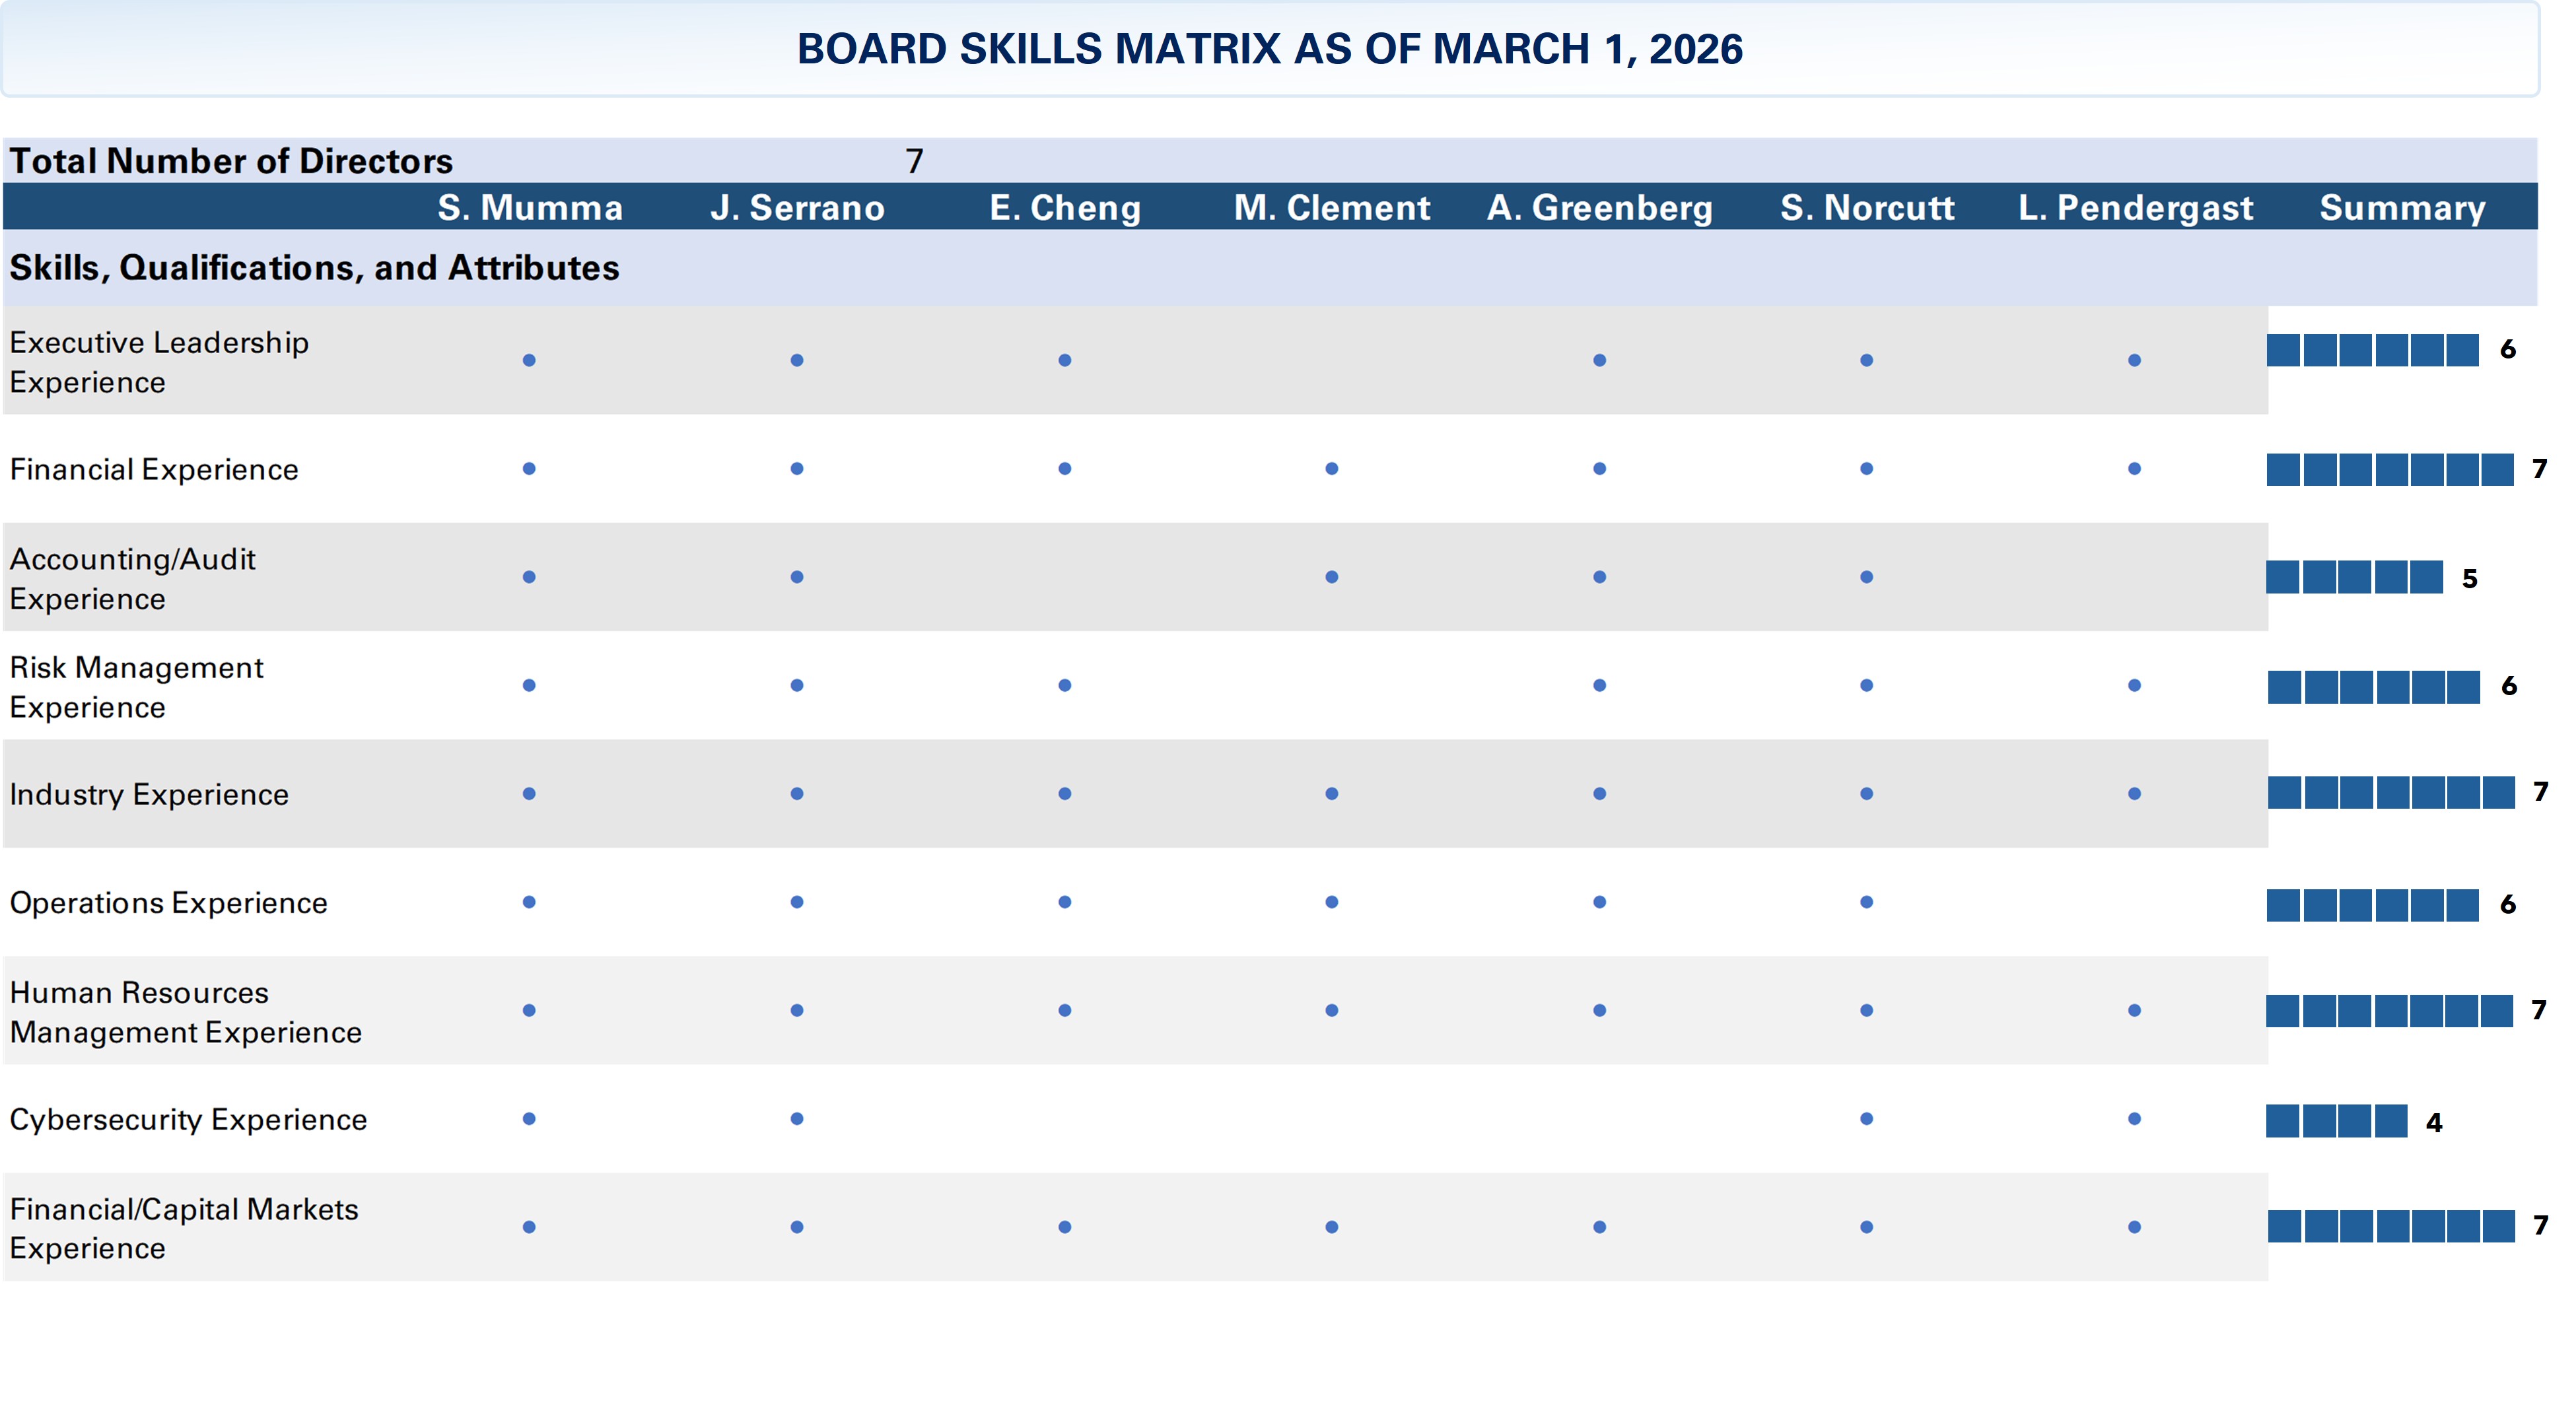Select the E. Cheng column header
Viewport: 2576px width, 1424px height.
[x=1065, y=208]
